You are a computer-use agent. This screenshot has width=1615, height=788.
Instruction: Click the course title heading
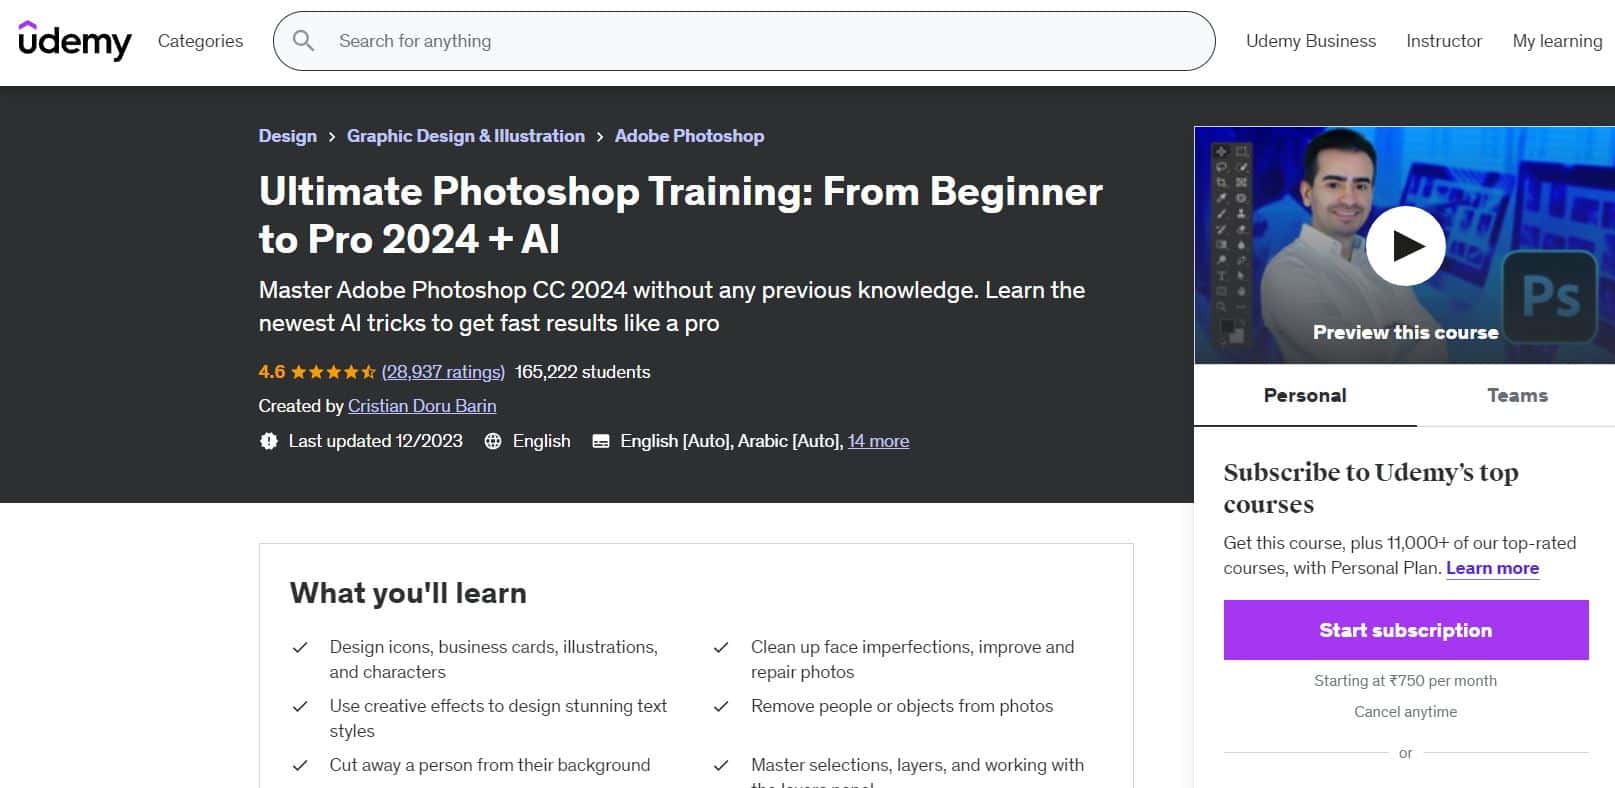(680, 215)
